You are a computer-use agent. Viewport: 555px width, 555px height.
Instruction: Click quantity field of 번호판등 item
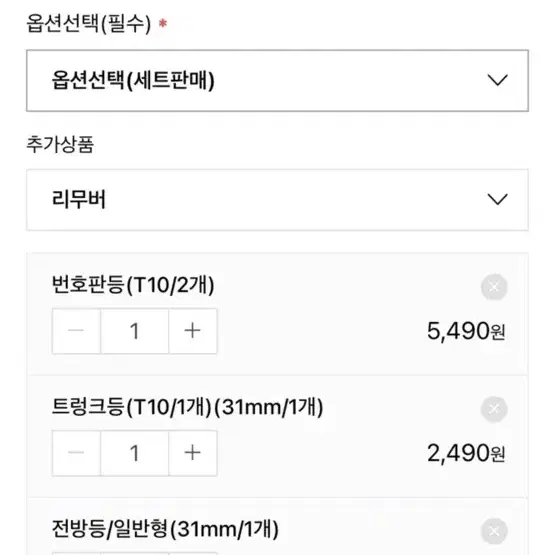tap(135, 331)
